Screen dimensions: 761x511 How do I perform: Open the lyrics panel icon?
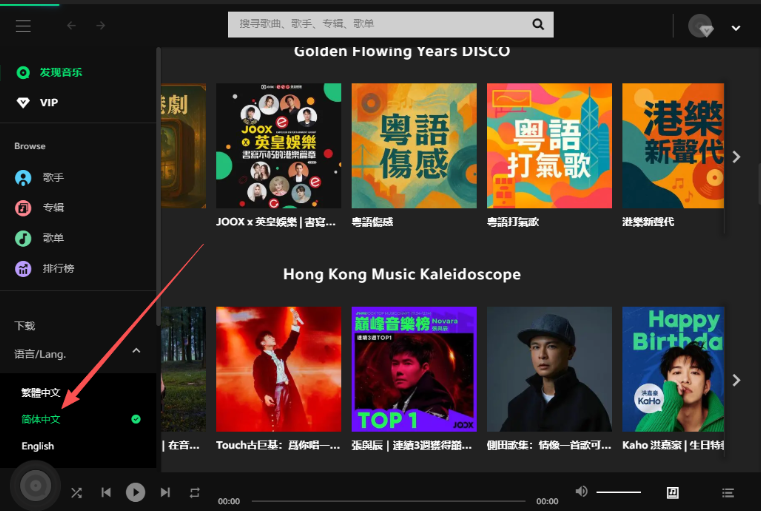point(673,493)
